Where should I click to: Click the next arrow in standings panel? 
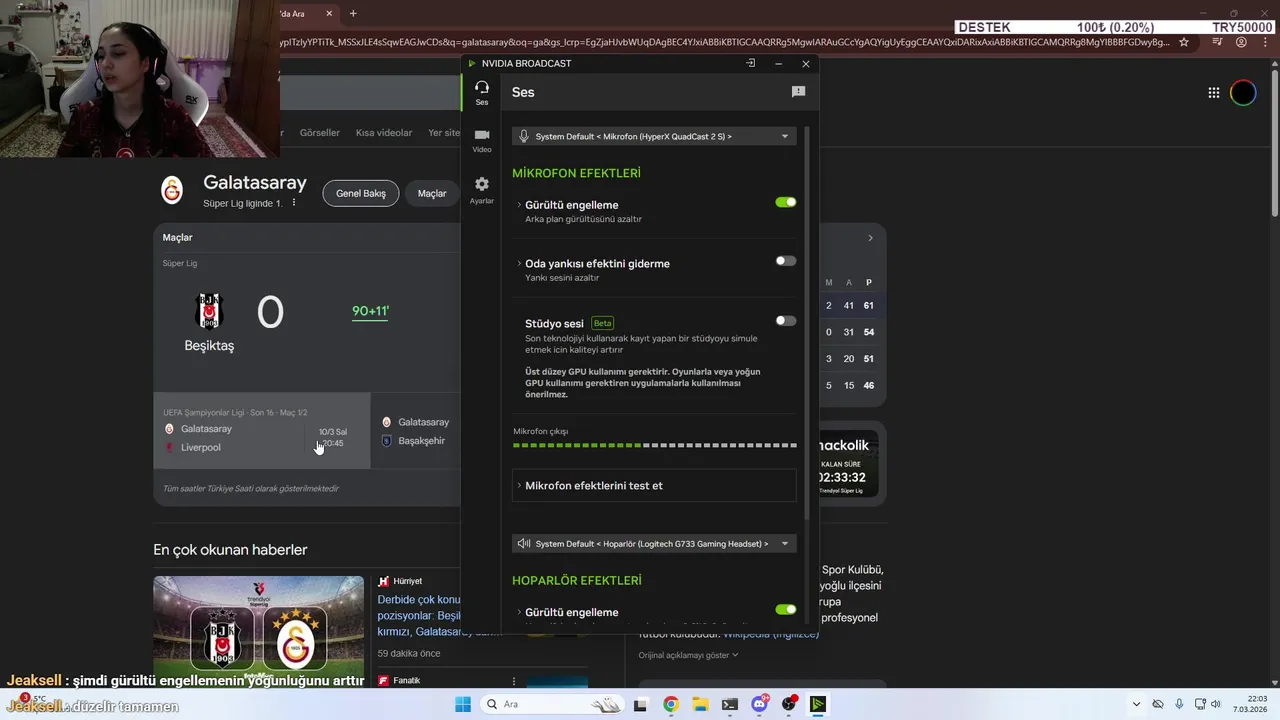pos(870,238)
